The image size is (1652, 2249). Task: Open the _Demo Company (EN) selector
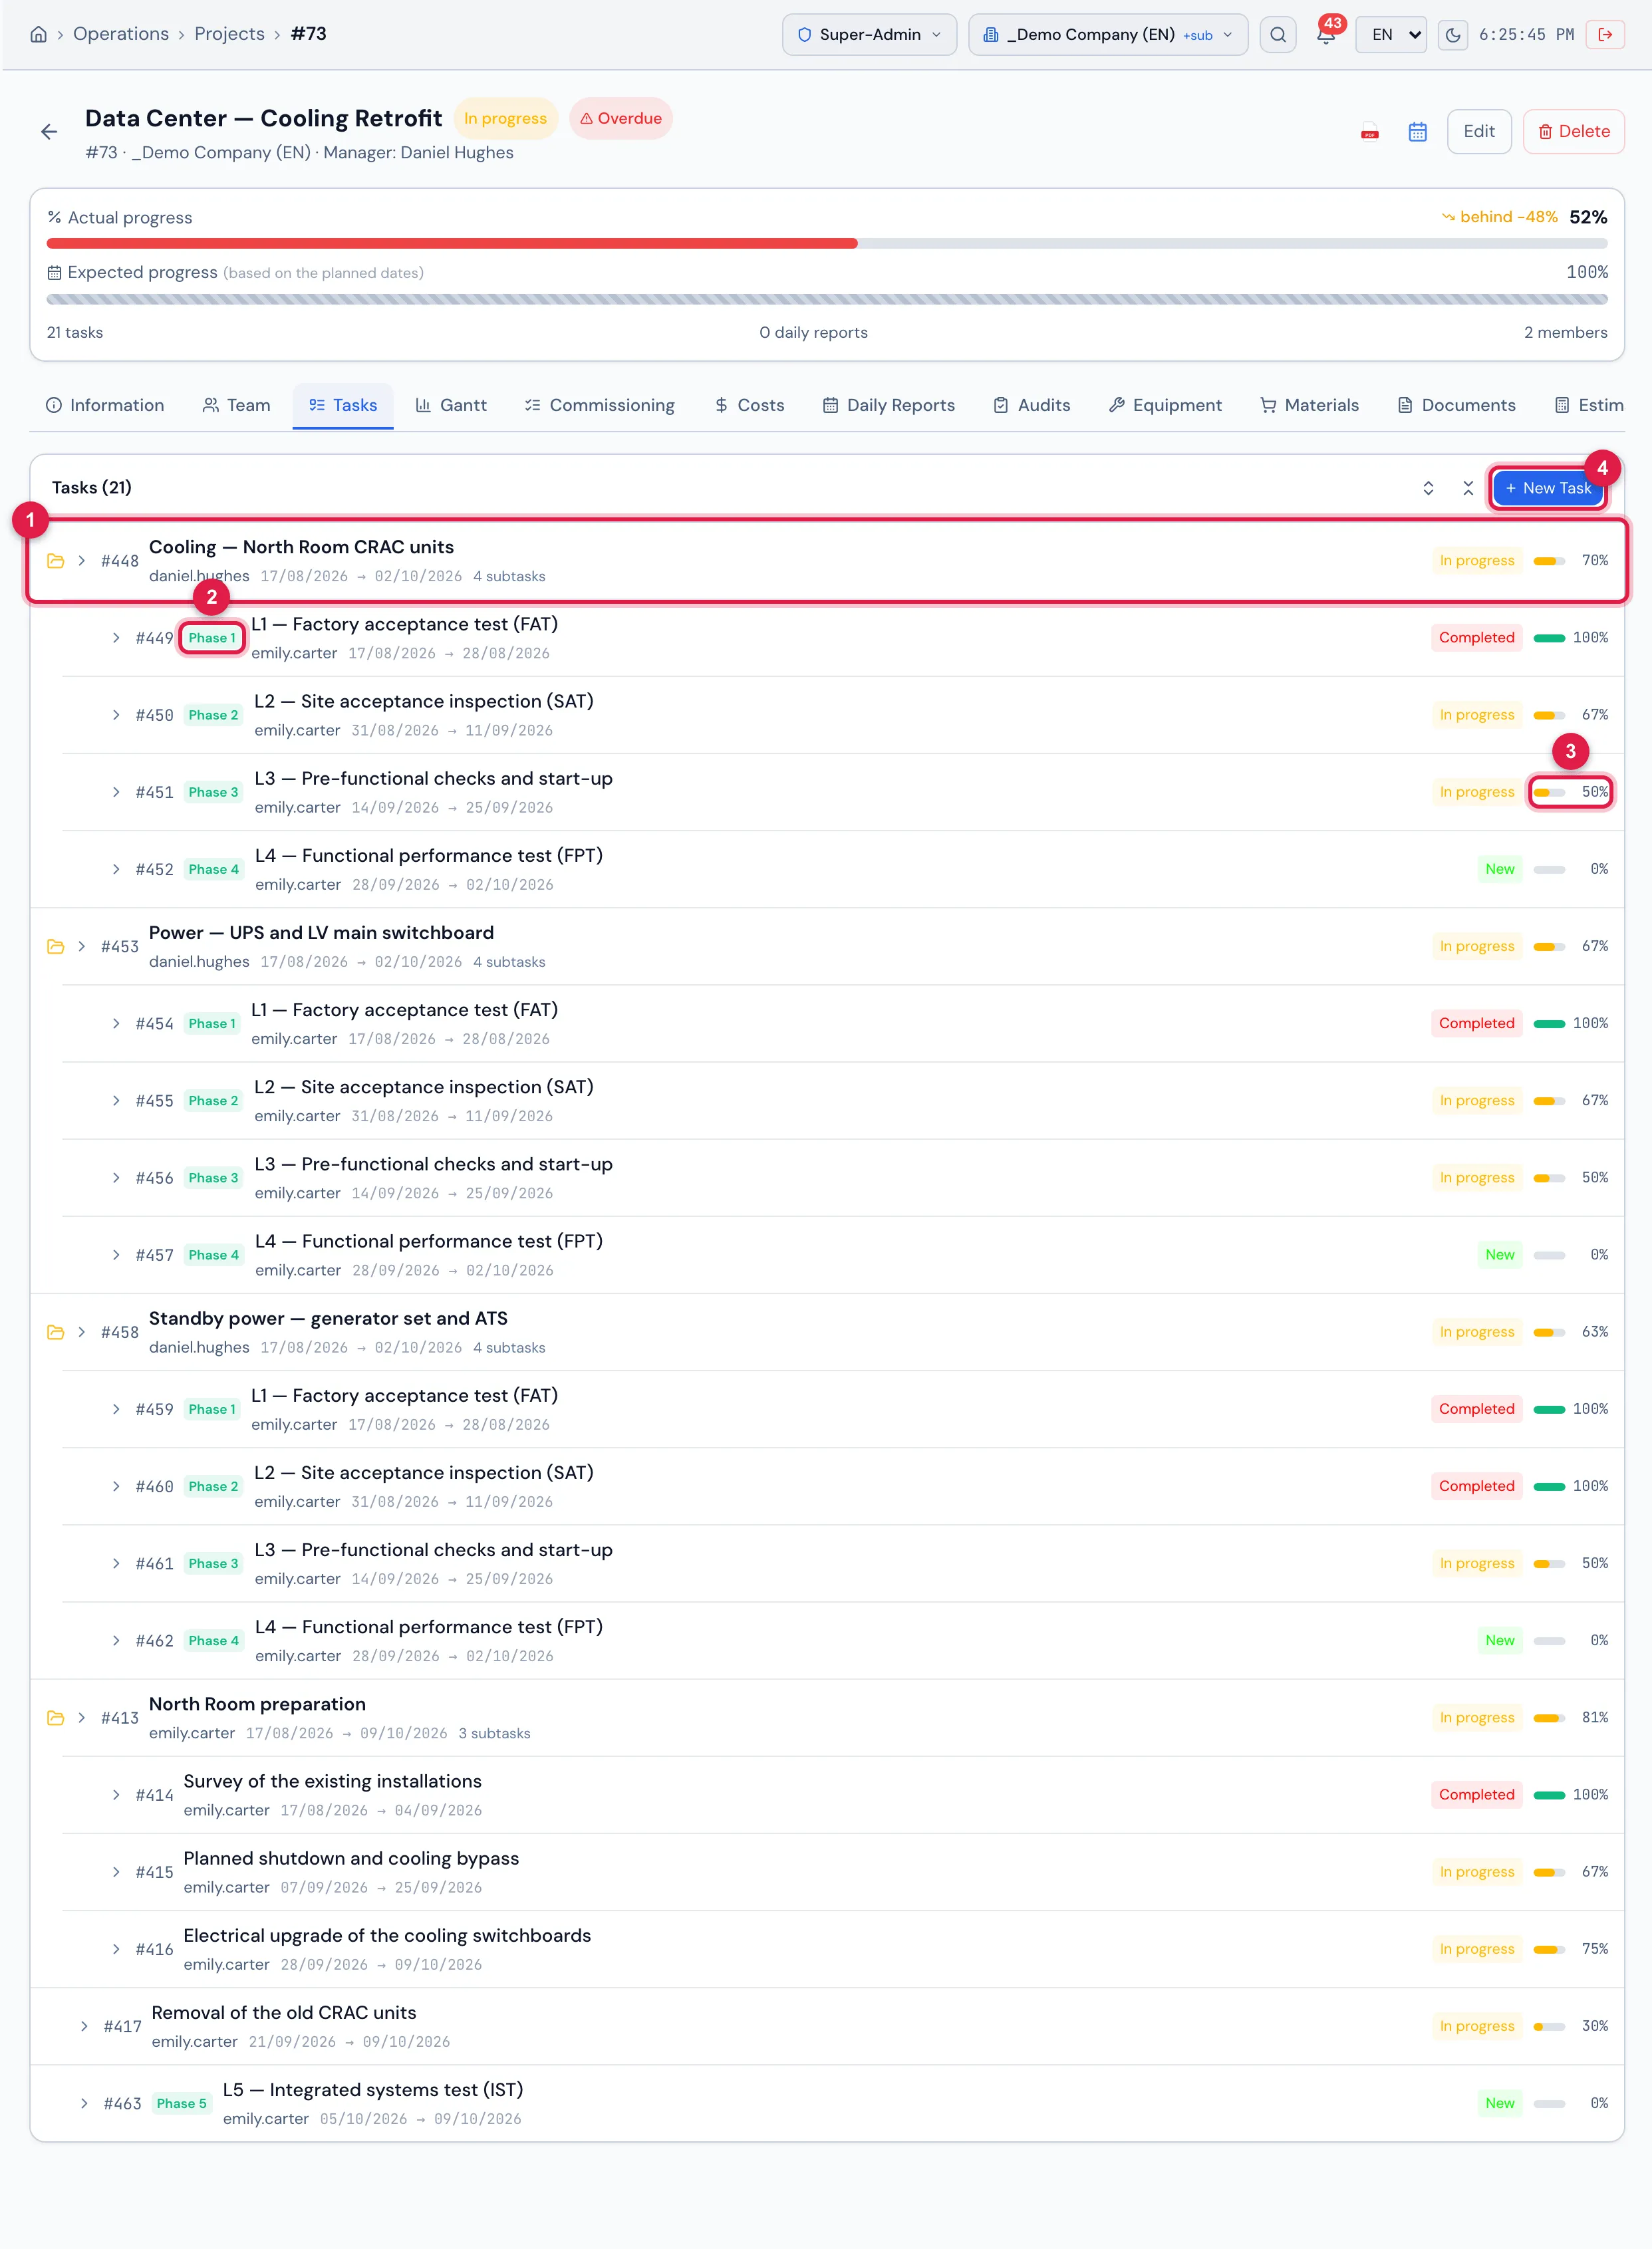(1108, 34)
